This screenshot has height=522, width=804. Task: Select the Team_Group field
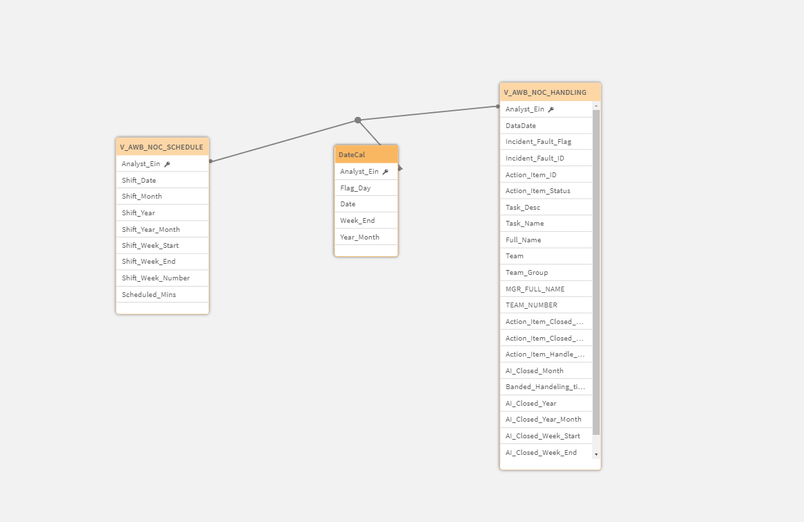pos(546,272)
